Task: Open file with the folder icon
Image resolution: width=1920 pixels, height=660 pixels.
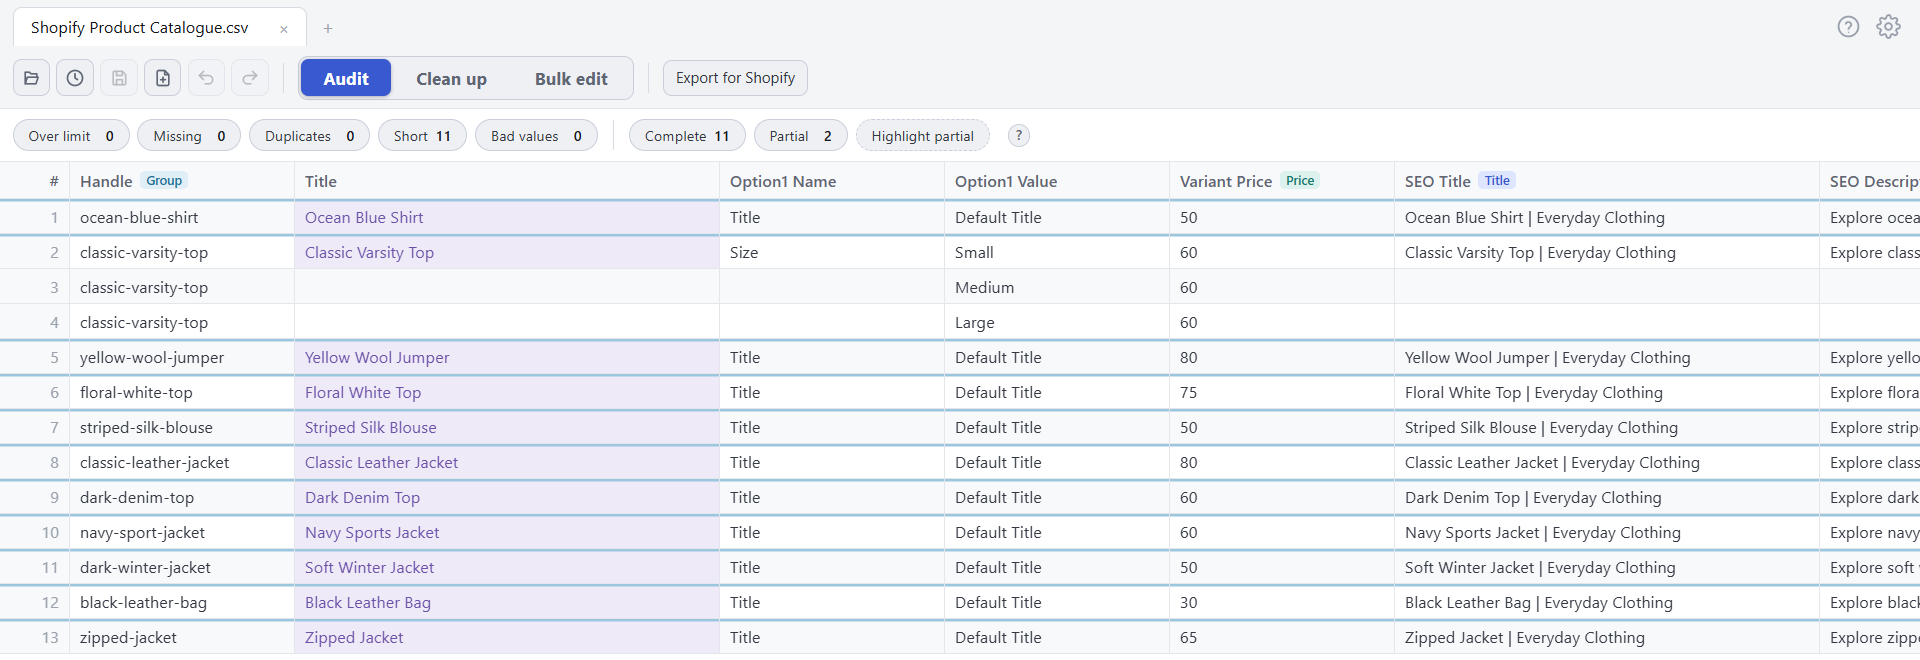Action: click(x=31, y=78)
